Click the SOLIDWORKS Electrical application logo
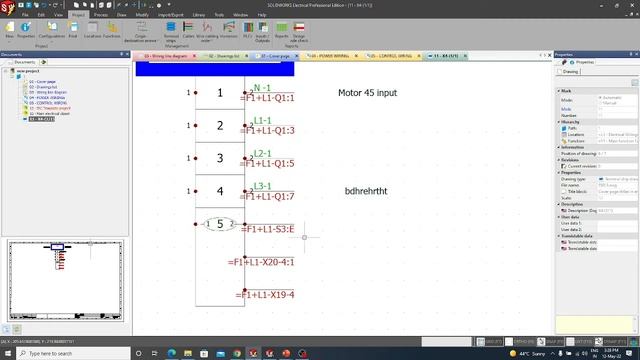The height and width of the screenshot is (360, 640). 7,7
